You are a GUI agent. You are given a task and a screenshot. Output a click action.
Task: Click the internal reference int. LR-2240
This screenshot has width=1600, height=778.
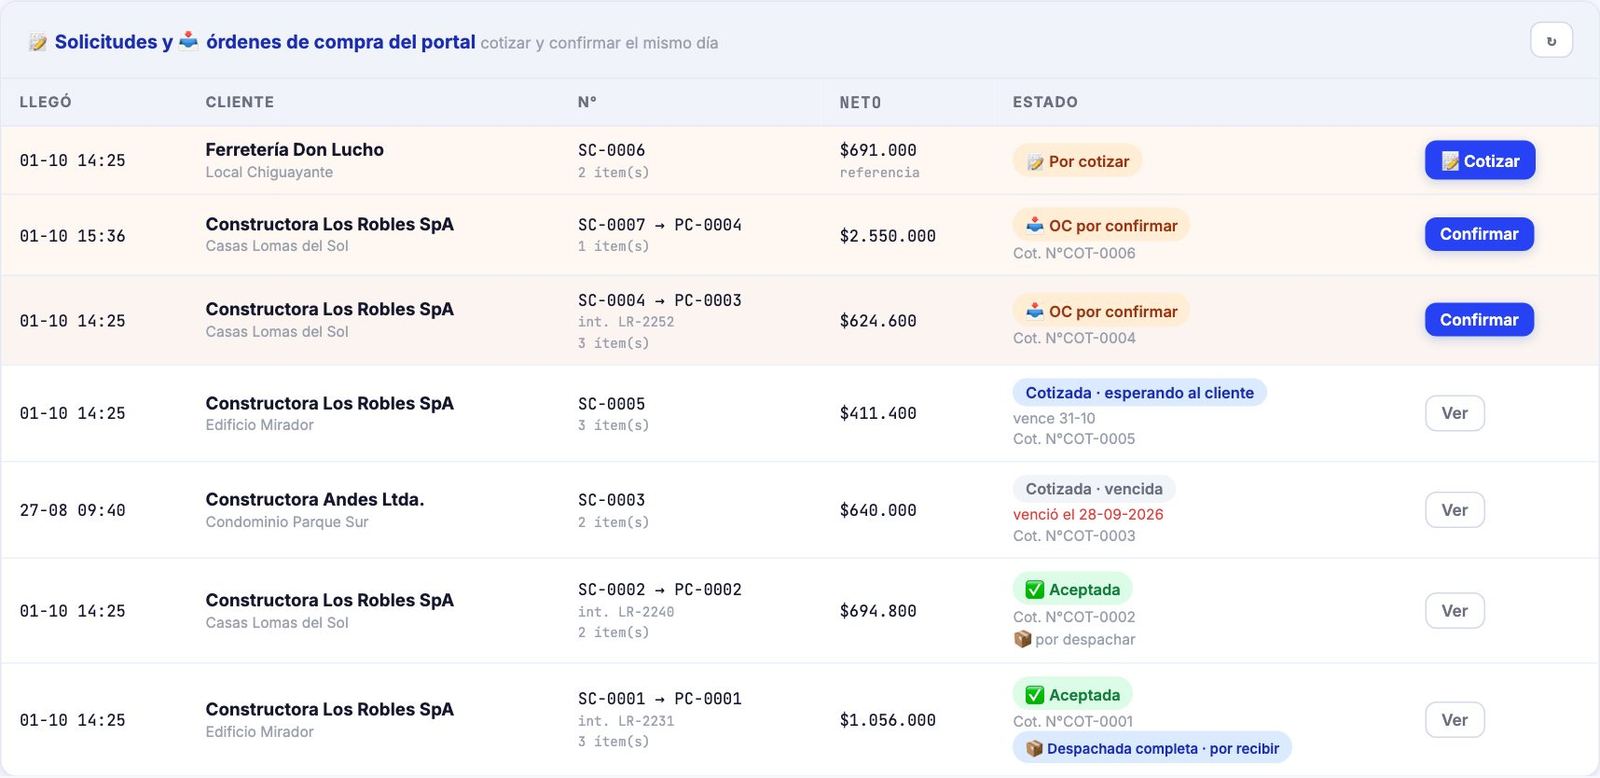click(626, 612)
